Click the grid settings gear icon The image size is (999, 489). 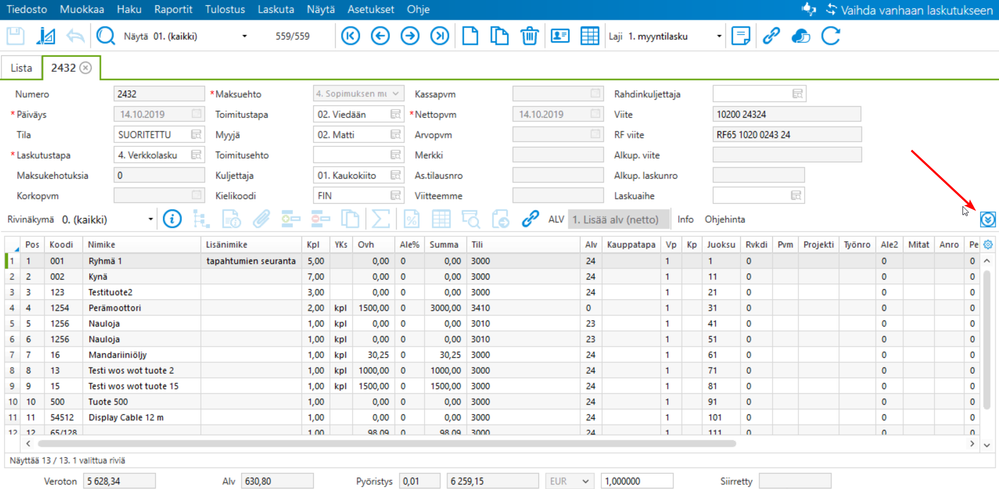tap(988, 244)
